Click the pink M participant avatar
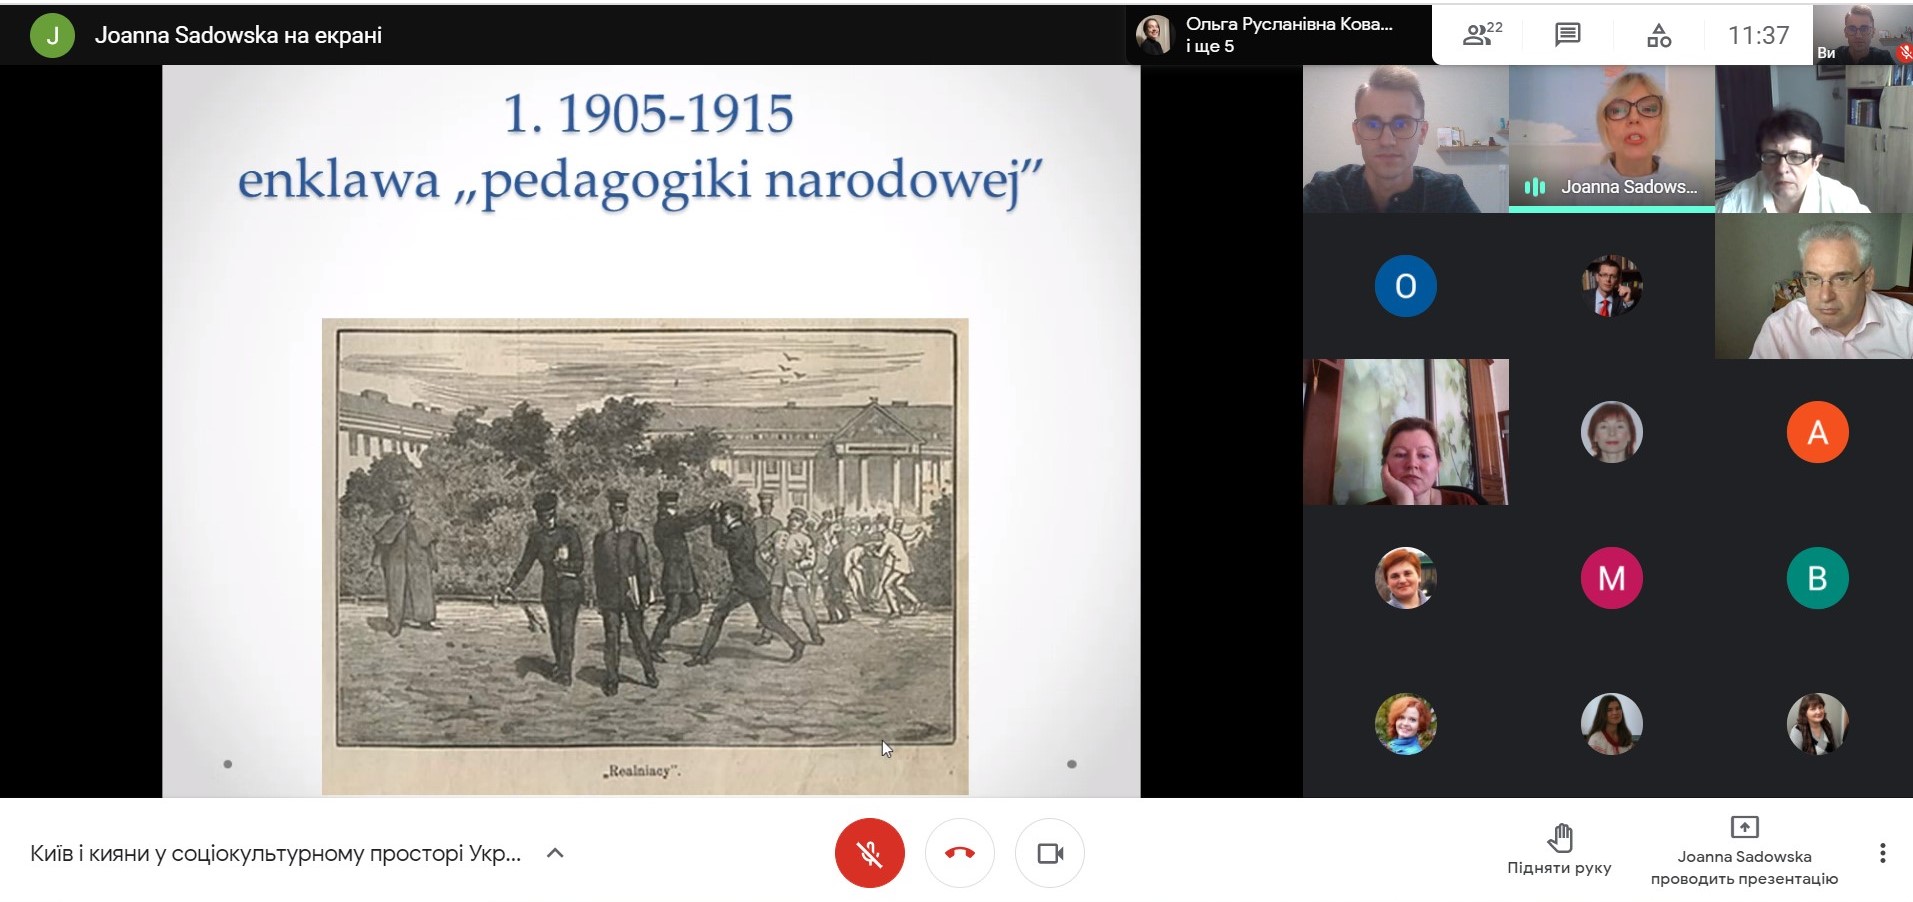1913x902 pixels. (1611, 578)
